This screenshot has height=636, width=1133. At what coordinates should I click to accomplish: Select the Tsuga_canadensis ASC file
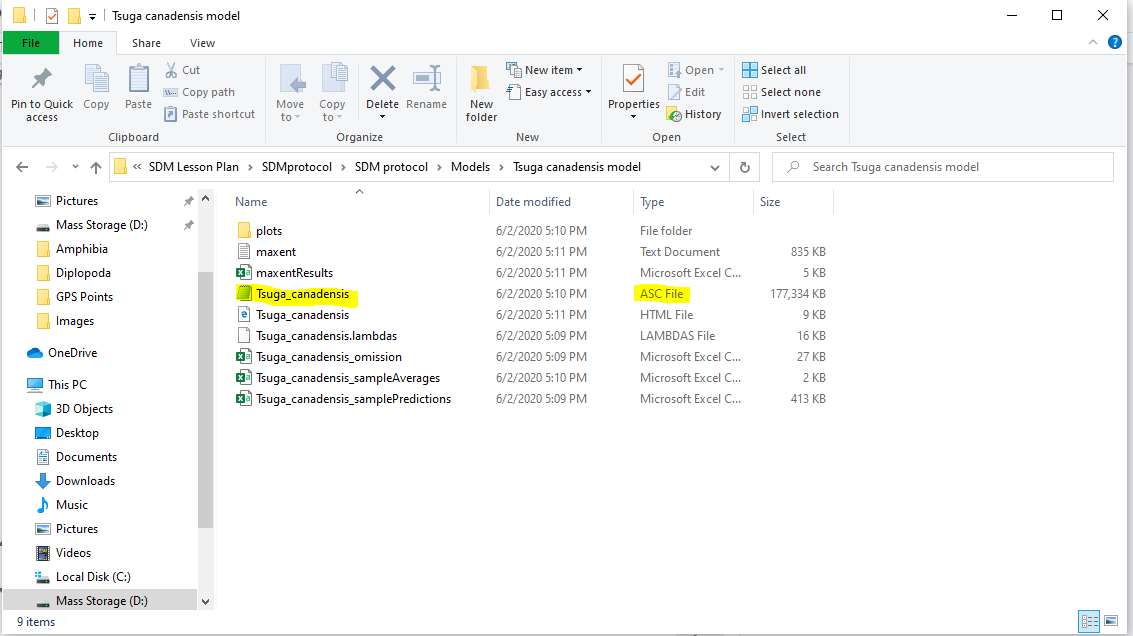[x=302, y=294]
